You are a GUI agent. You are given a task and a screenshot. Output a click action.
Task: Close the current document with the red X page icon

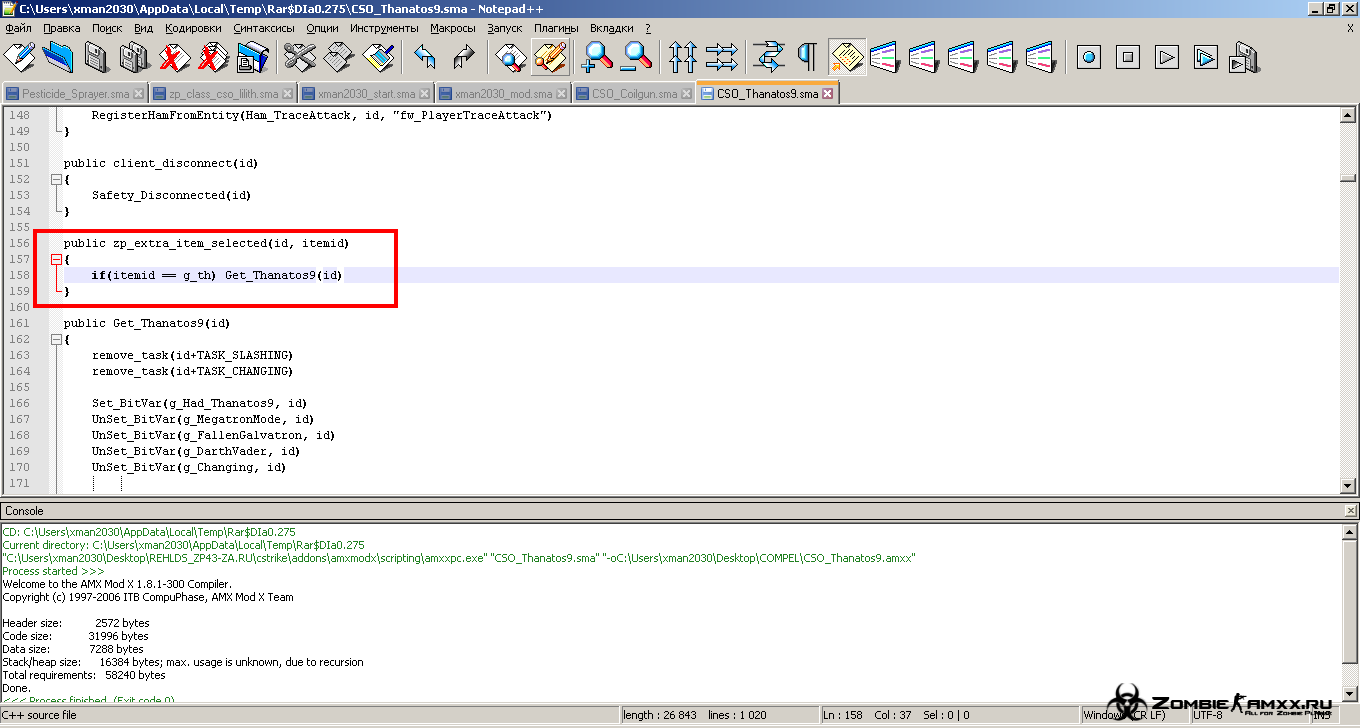[174, 56]
